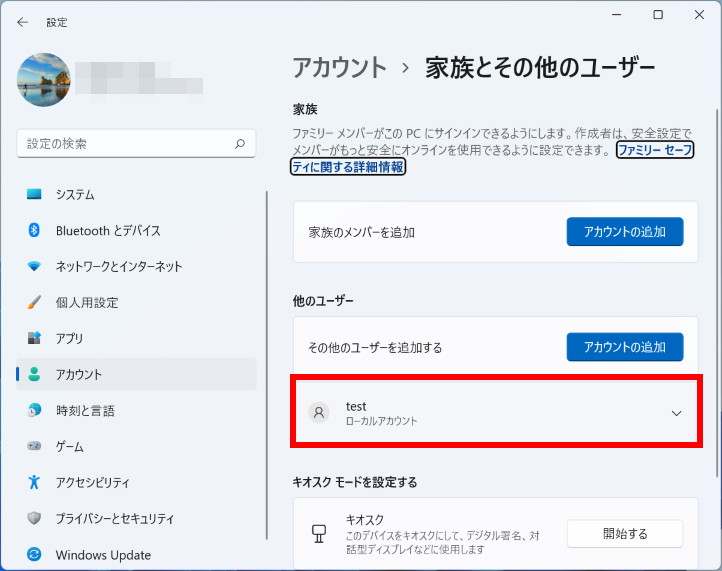Image resolution: width=722 pixels, height=571 pixels.
Task: Click the privacy shield icon
Action: [34, 518]
